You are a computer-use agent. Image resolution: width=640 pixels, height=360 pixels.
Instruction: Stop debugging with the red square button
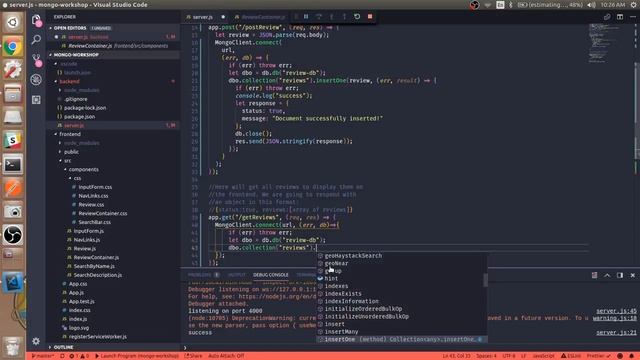coord(370,17)
